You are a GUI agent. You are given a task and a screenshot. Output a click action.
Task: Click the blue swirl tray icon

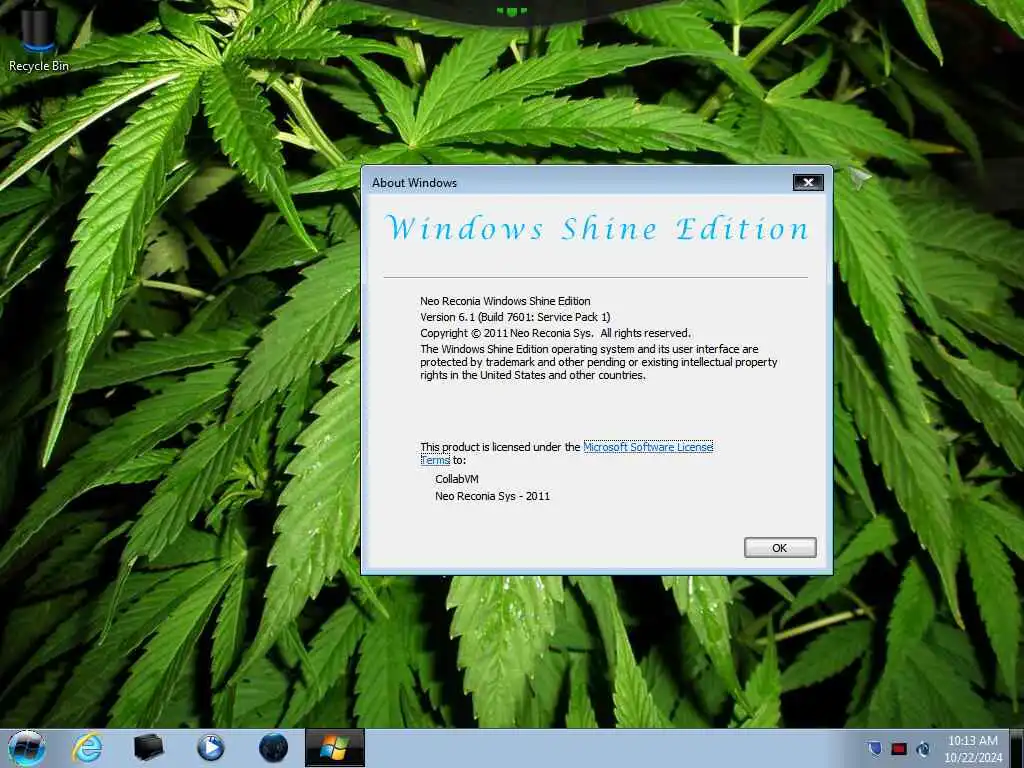coord(923,749)
